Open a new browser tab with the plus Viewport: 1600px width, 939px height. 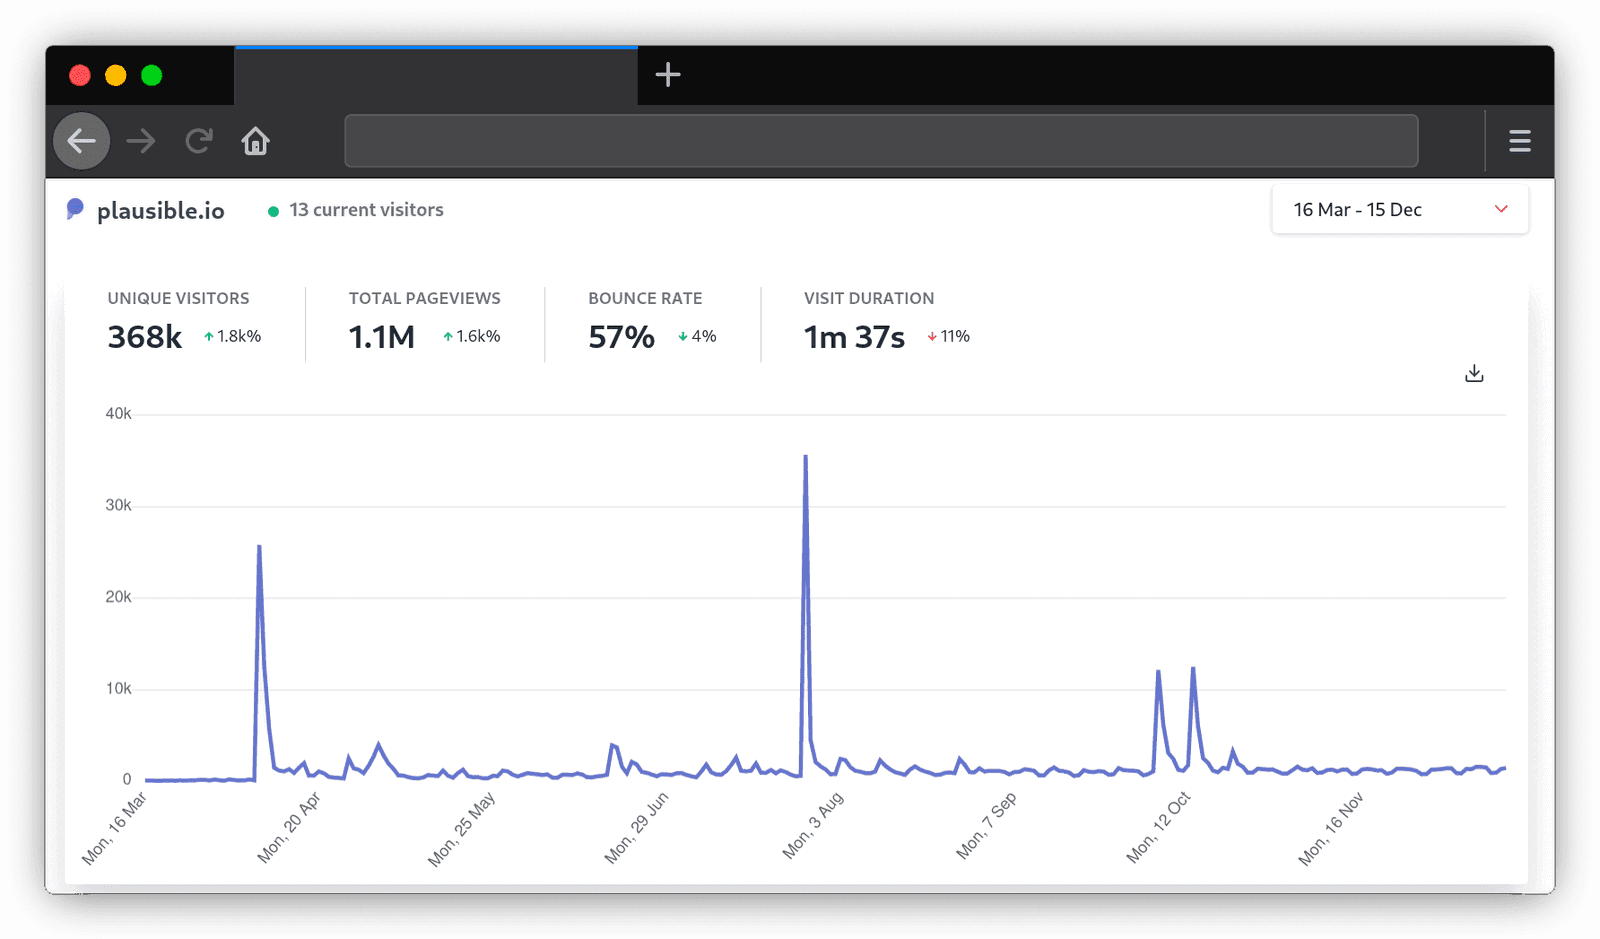pos(667,74)
